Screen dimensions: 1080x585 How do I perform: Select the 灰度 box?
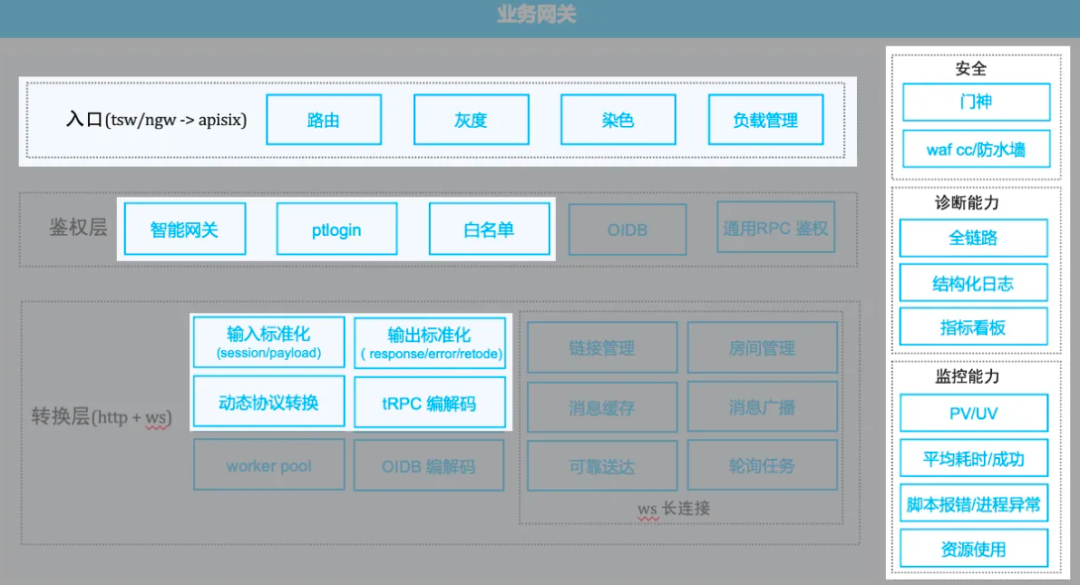[471, 120]
